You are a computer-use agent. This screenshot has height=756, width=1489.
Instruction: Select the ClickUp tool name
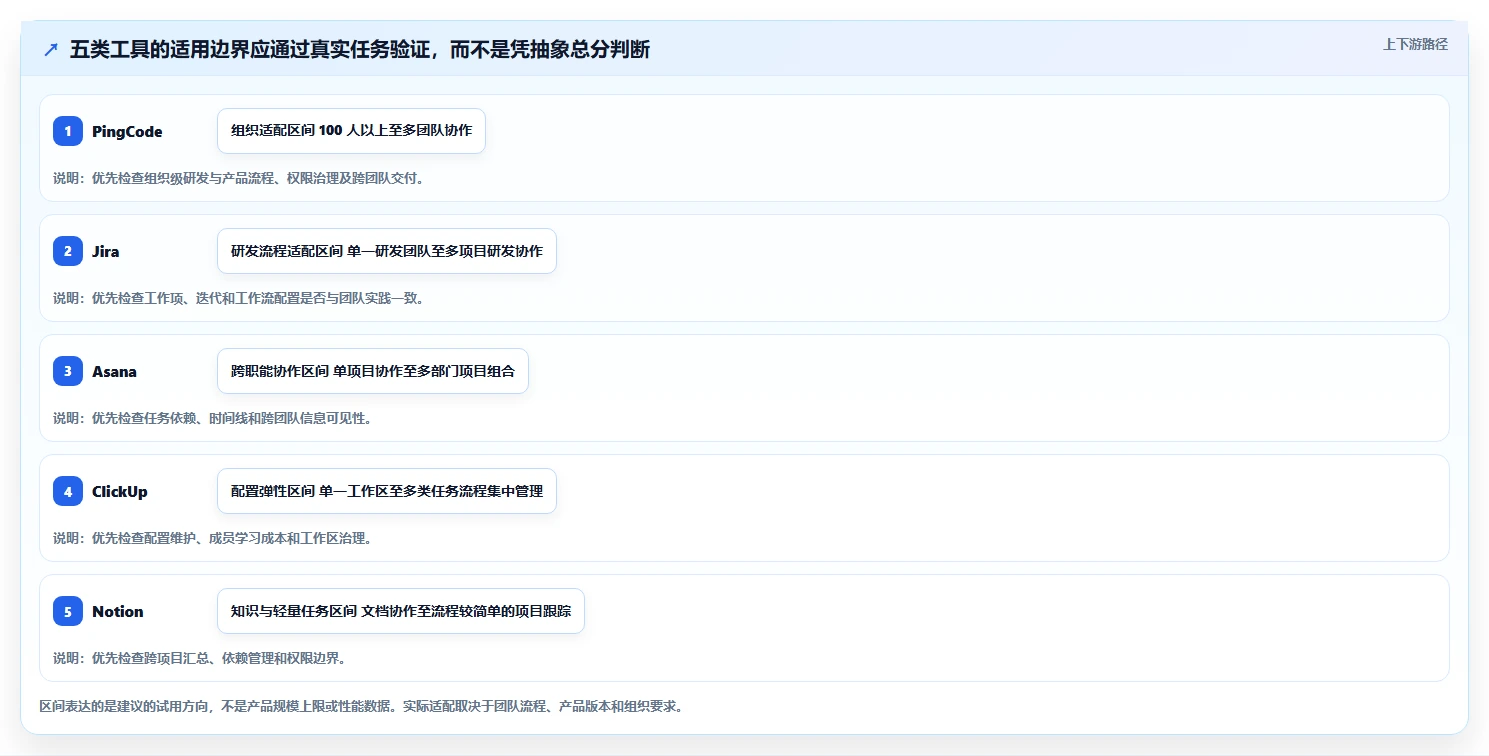click(120, 491)
